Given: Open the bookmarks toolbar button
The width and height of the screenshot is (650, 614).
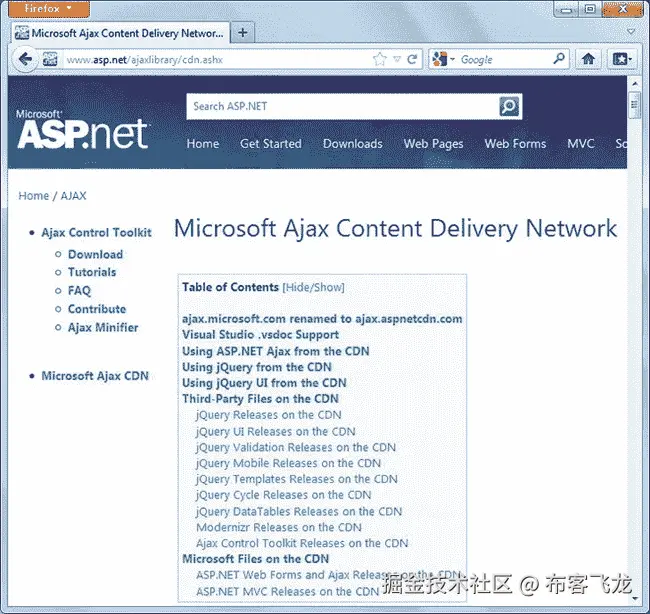Looking at the screenshot, I should 621,59.
